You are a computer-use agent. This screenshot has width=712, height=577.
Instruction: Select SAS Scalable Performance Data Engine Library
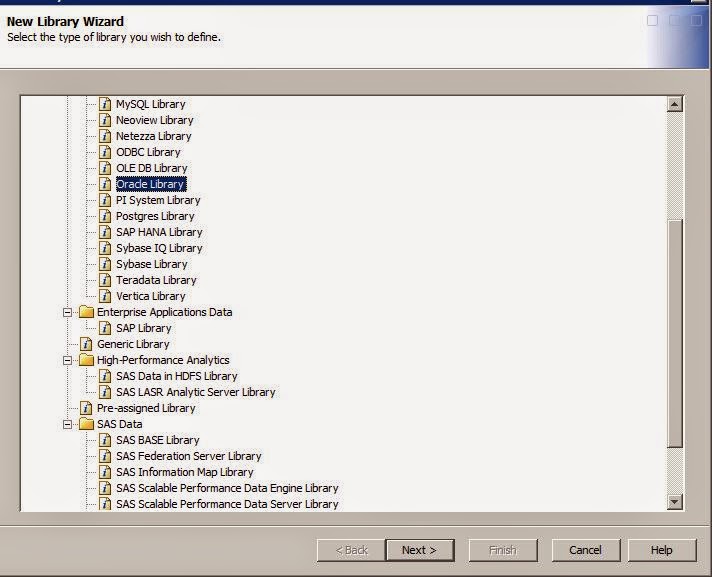coord(227,488)
